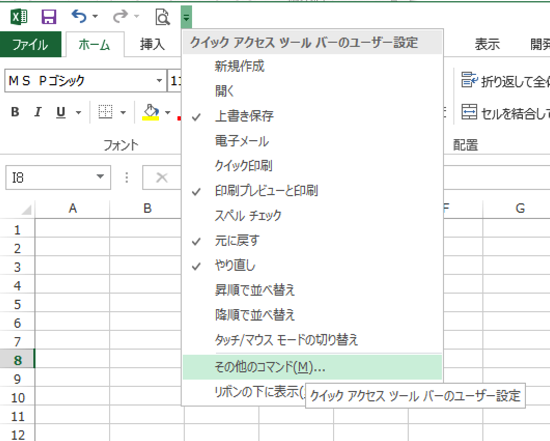The width and height of the screenshot is (550, 441).
Task: Select column B header
Action: [x=147, y=208]
